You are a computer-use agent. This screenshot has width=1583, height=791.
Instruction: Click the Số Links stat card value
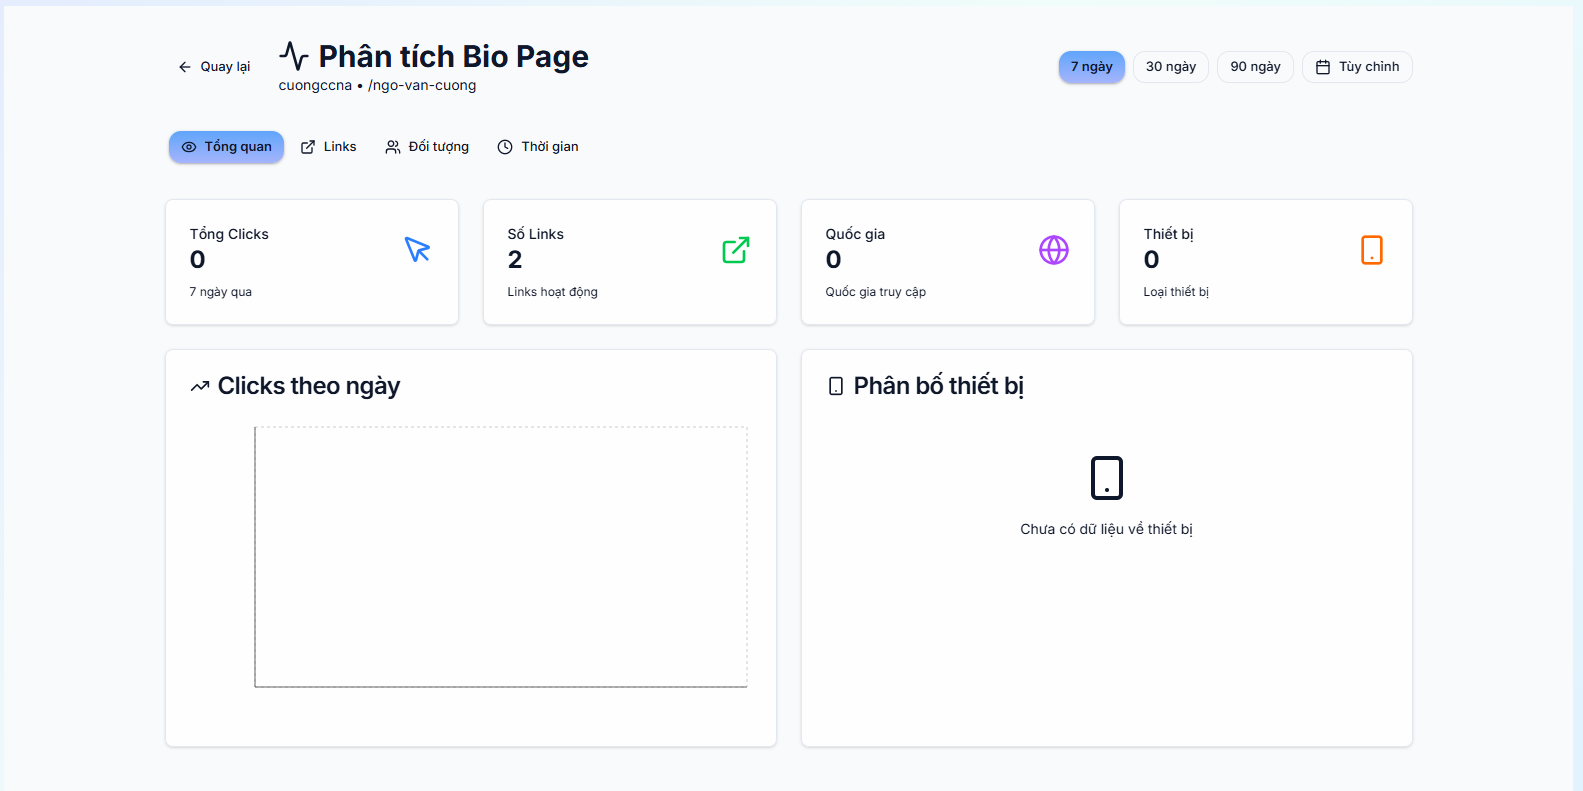click(515, 260)
